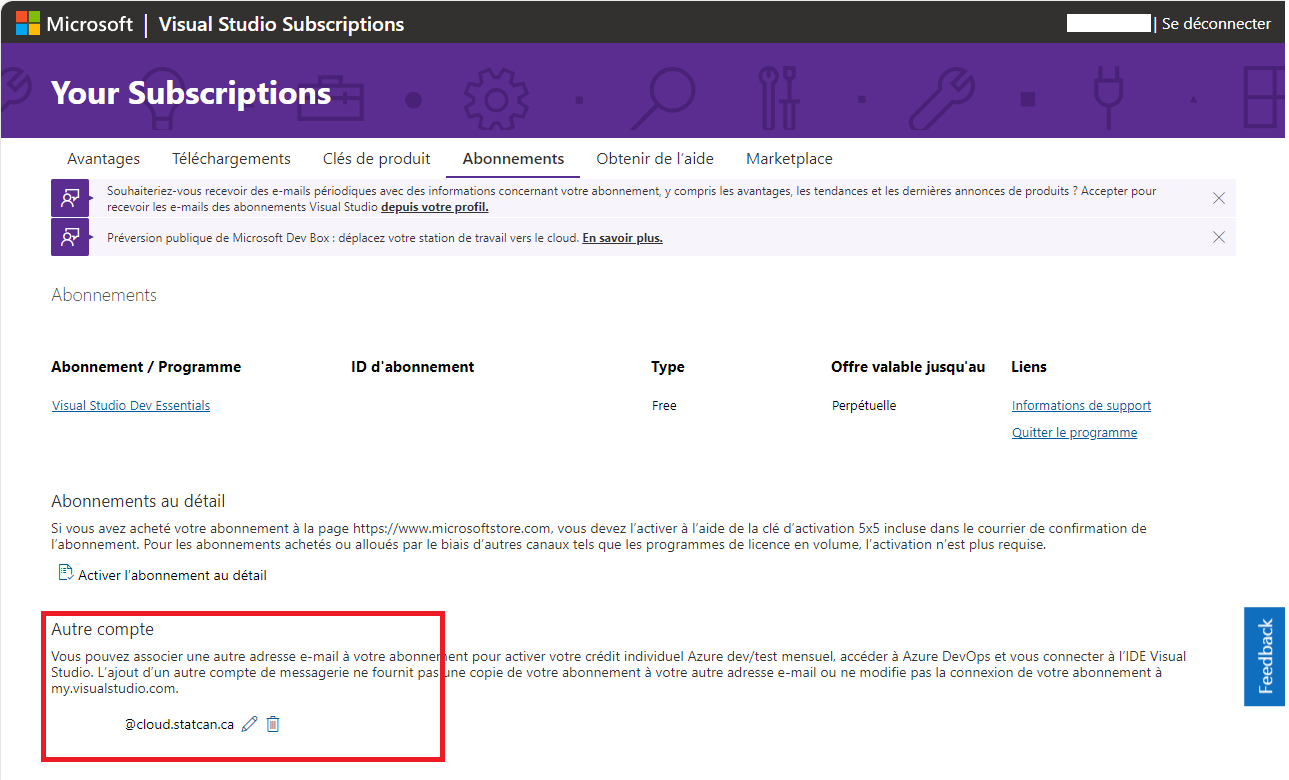Viewport: 1289px width, 780px height.
Task: Click the Se déconnecter link
Action: pos(1216,23)
